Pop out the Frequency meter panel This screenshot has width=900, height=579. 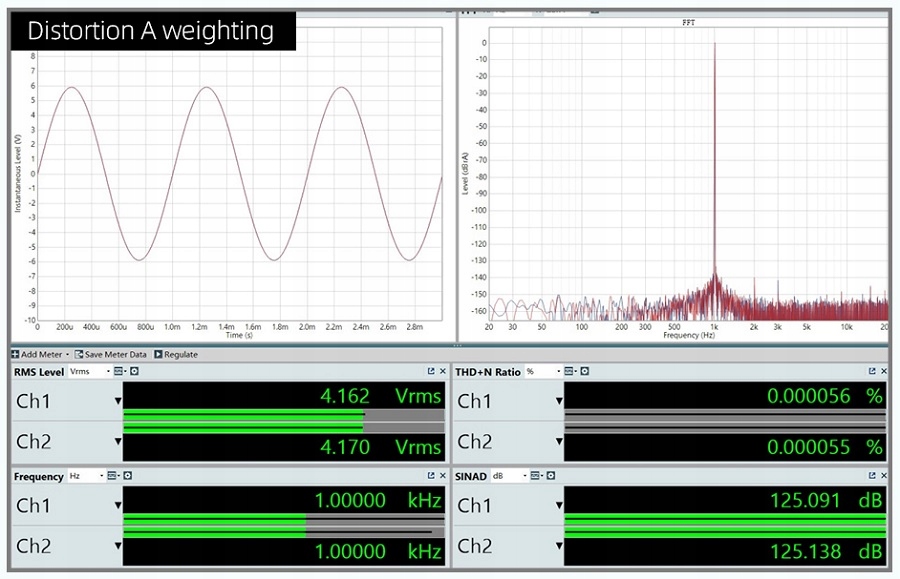coord(431,476)
